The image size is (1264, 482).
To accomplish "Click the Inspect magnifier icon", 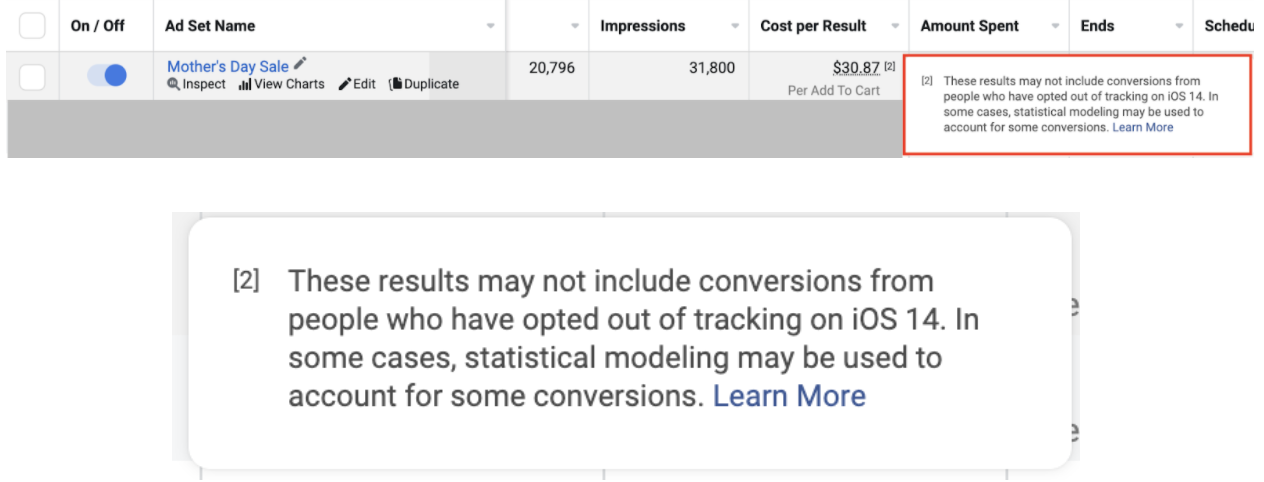I will pos(174,85).
